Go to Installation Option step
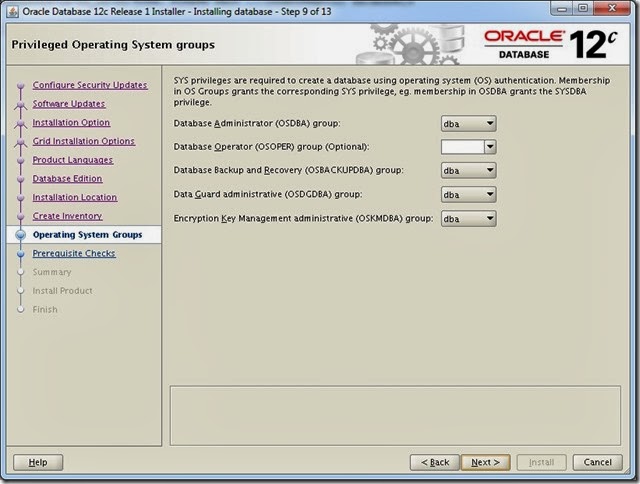This screenshot has height=484, width=640. 71,122
